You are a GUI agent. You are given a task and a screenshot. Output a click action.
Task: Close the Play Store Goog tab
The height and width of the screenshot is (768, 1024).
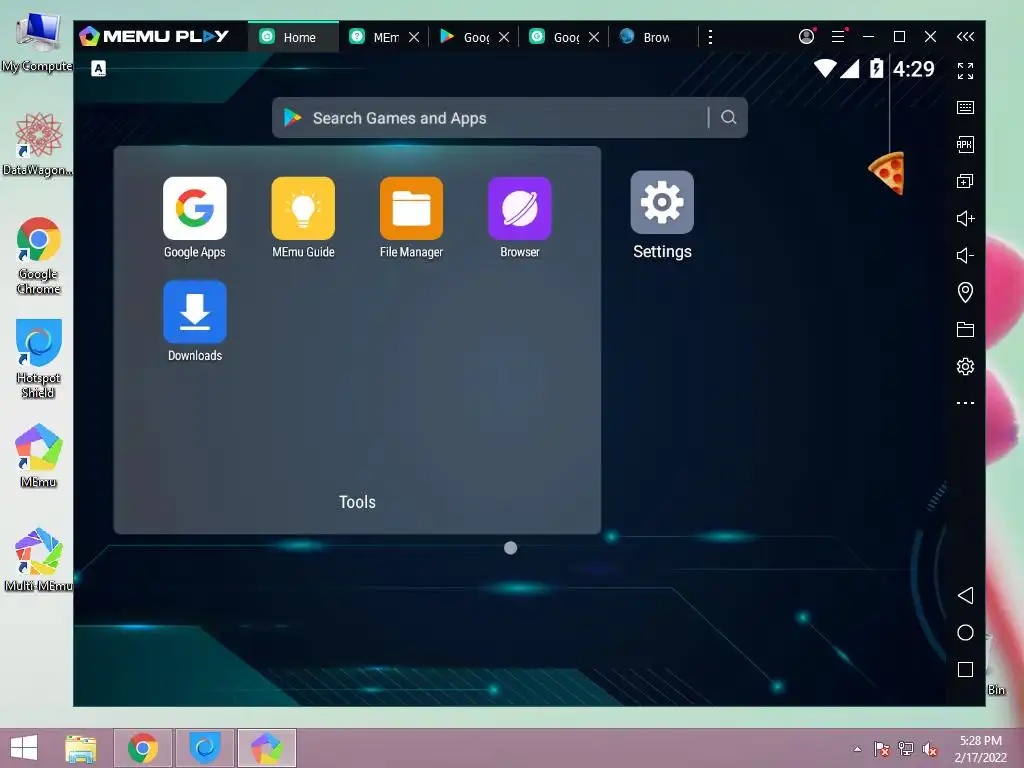click(x=504, y=37)
